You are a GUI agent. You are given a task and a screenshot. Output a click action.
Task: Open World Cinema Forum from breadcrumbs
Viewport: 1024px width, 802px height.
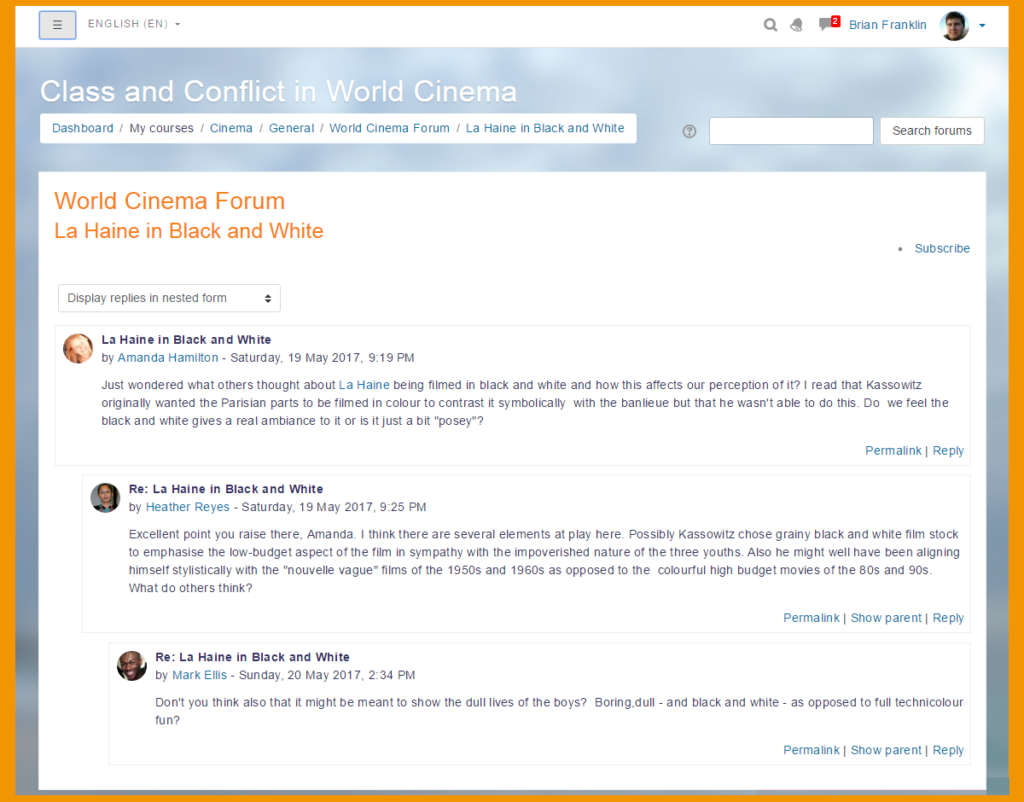[x=389, y=128]
